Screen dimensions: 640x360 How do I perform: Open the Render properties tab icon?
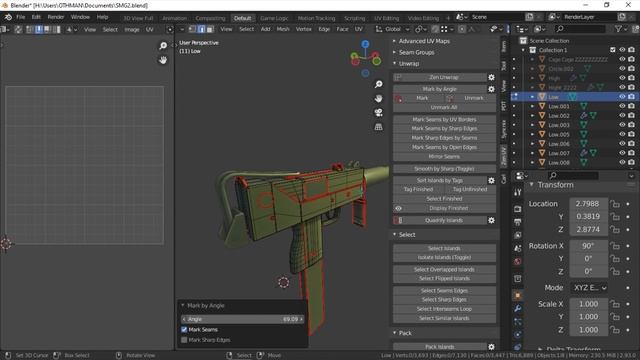(518, 209)
